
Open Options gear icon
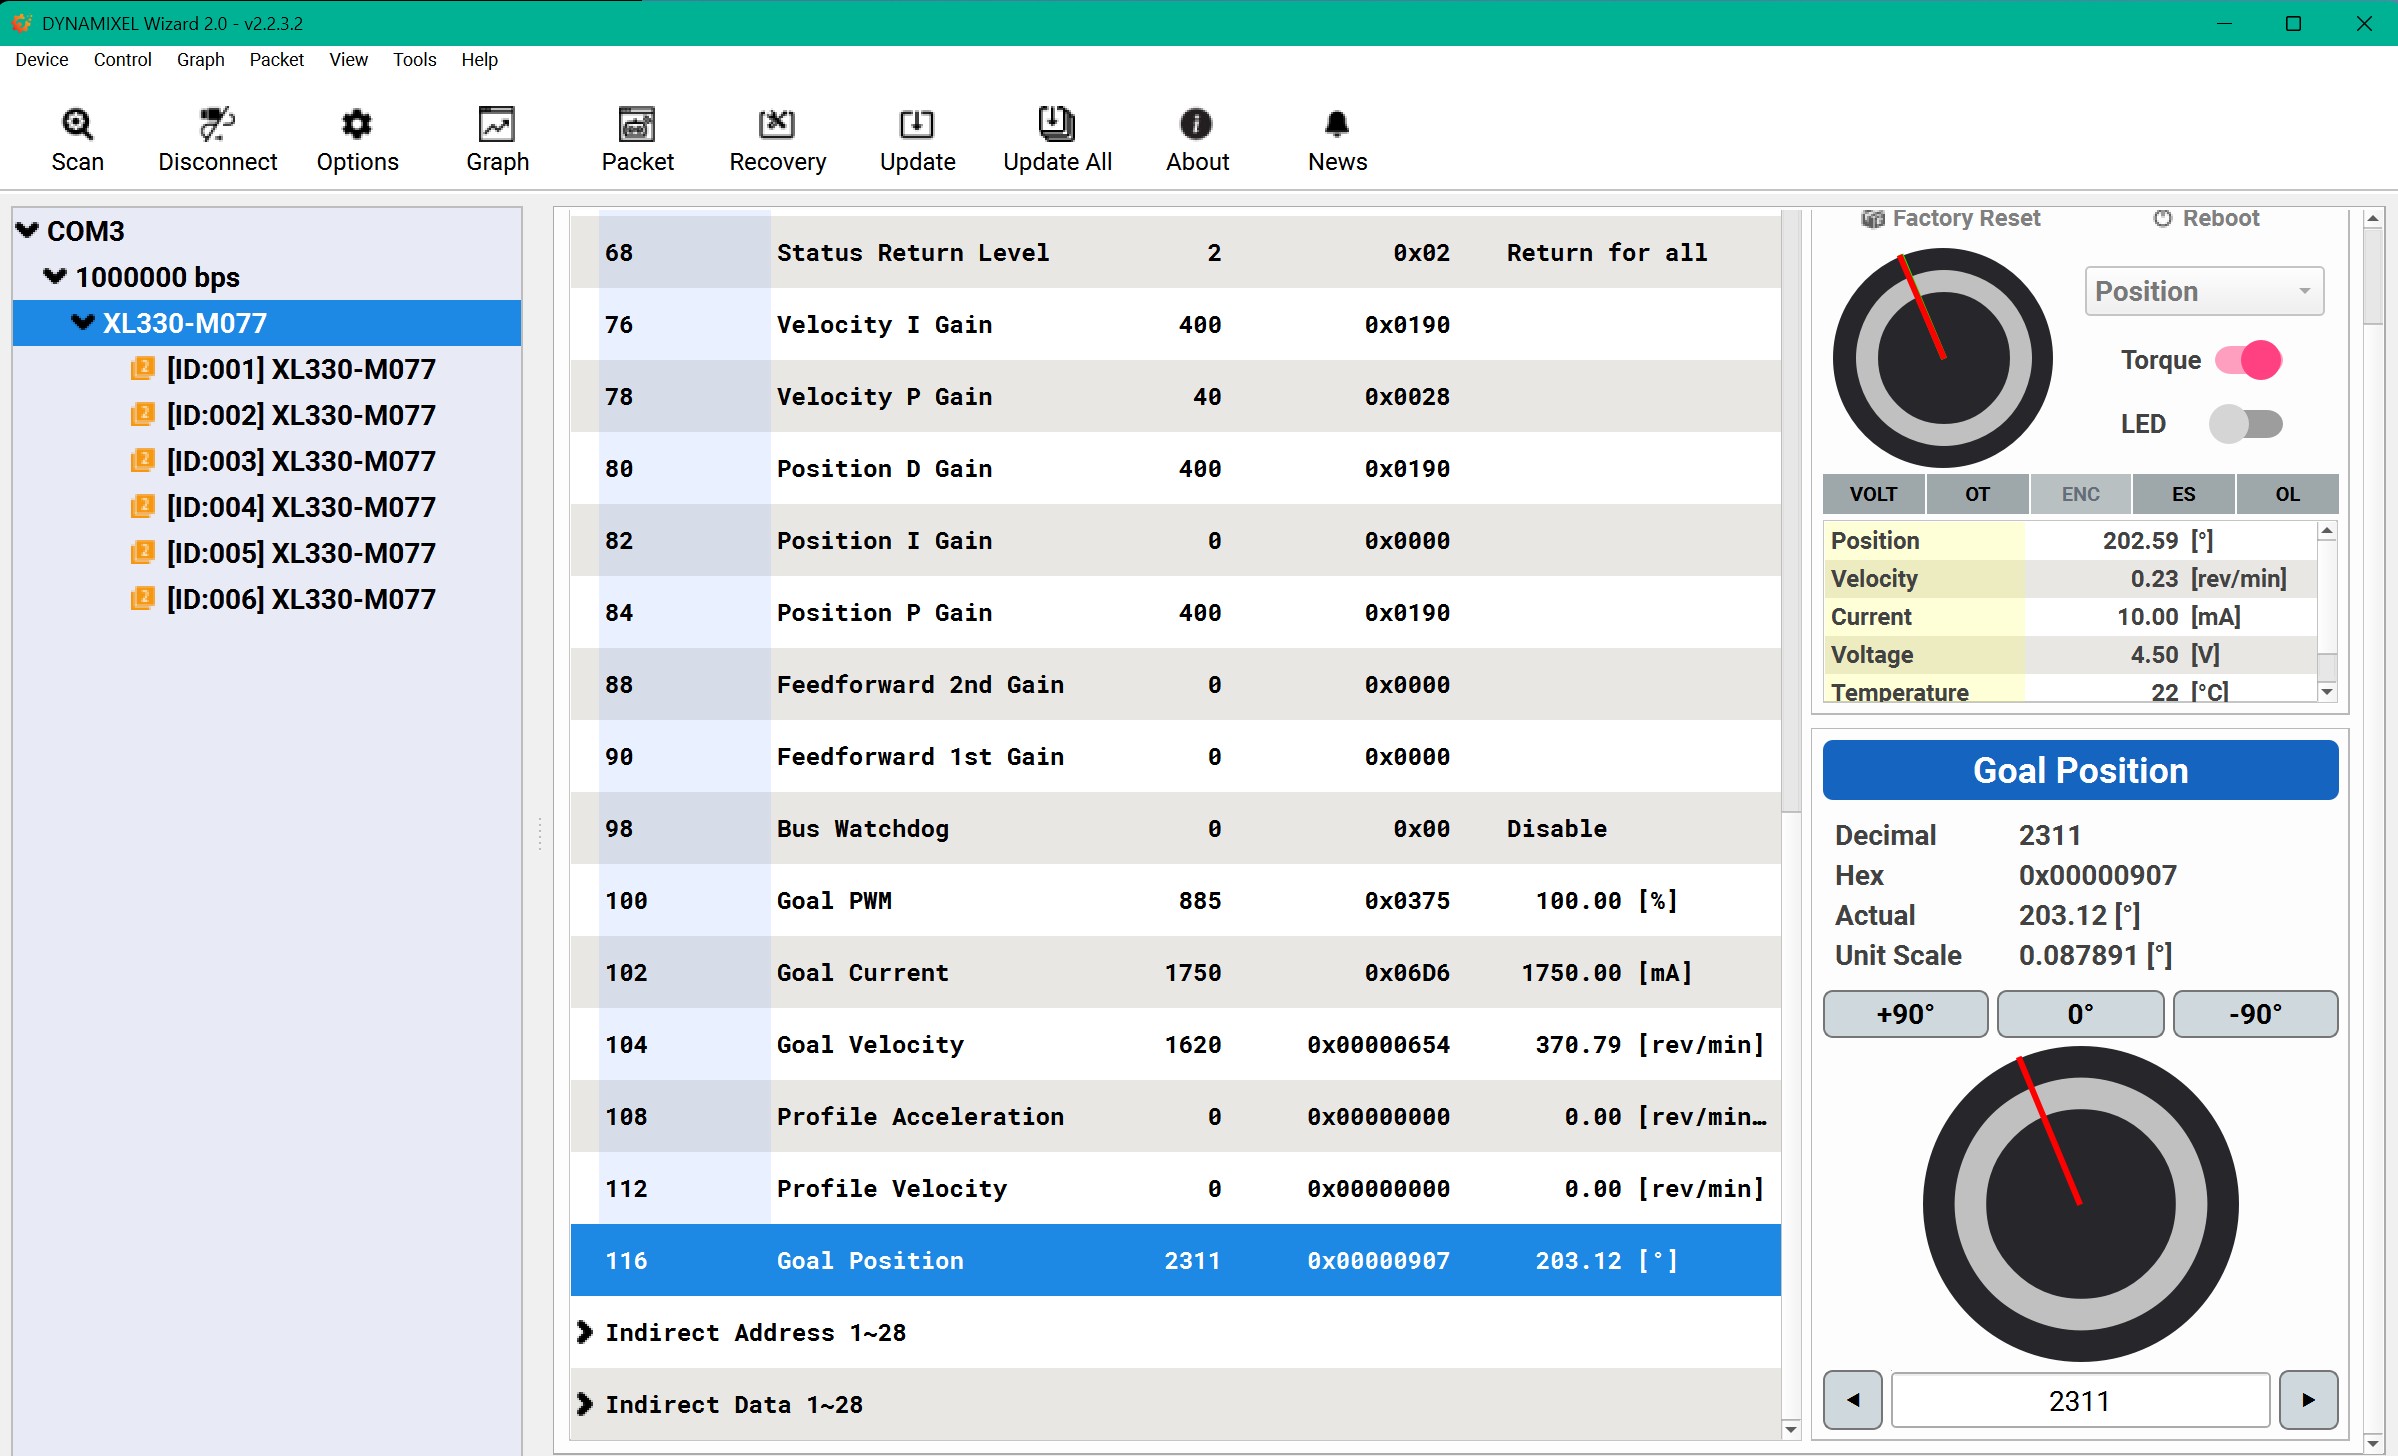point(357,125)
